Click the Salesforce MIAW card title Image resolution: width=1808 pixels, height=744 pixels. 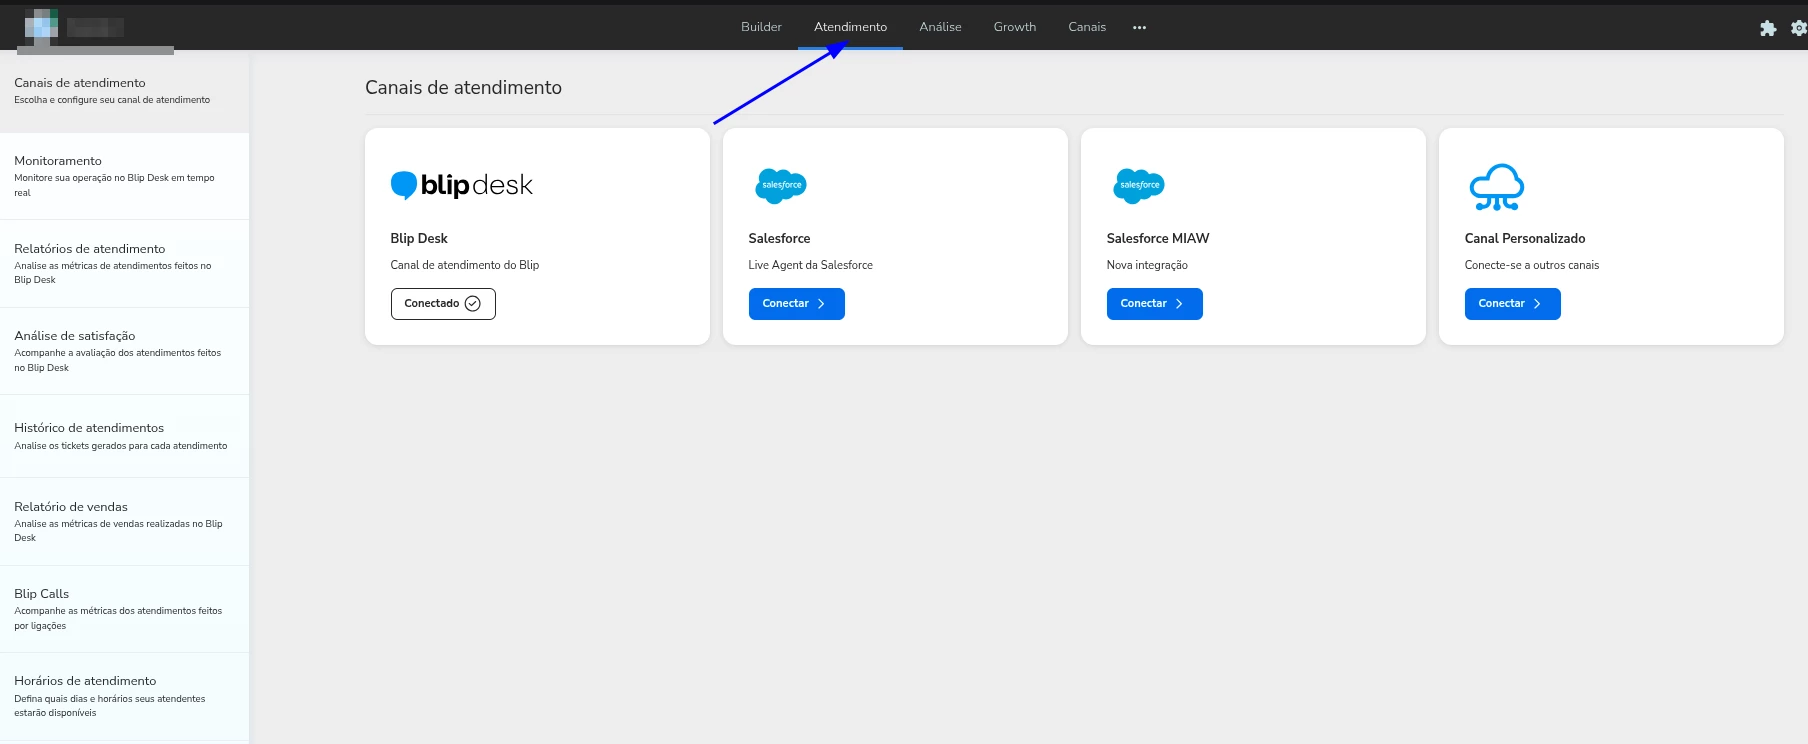(1158, 238)
